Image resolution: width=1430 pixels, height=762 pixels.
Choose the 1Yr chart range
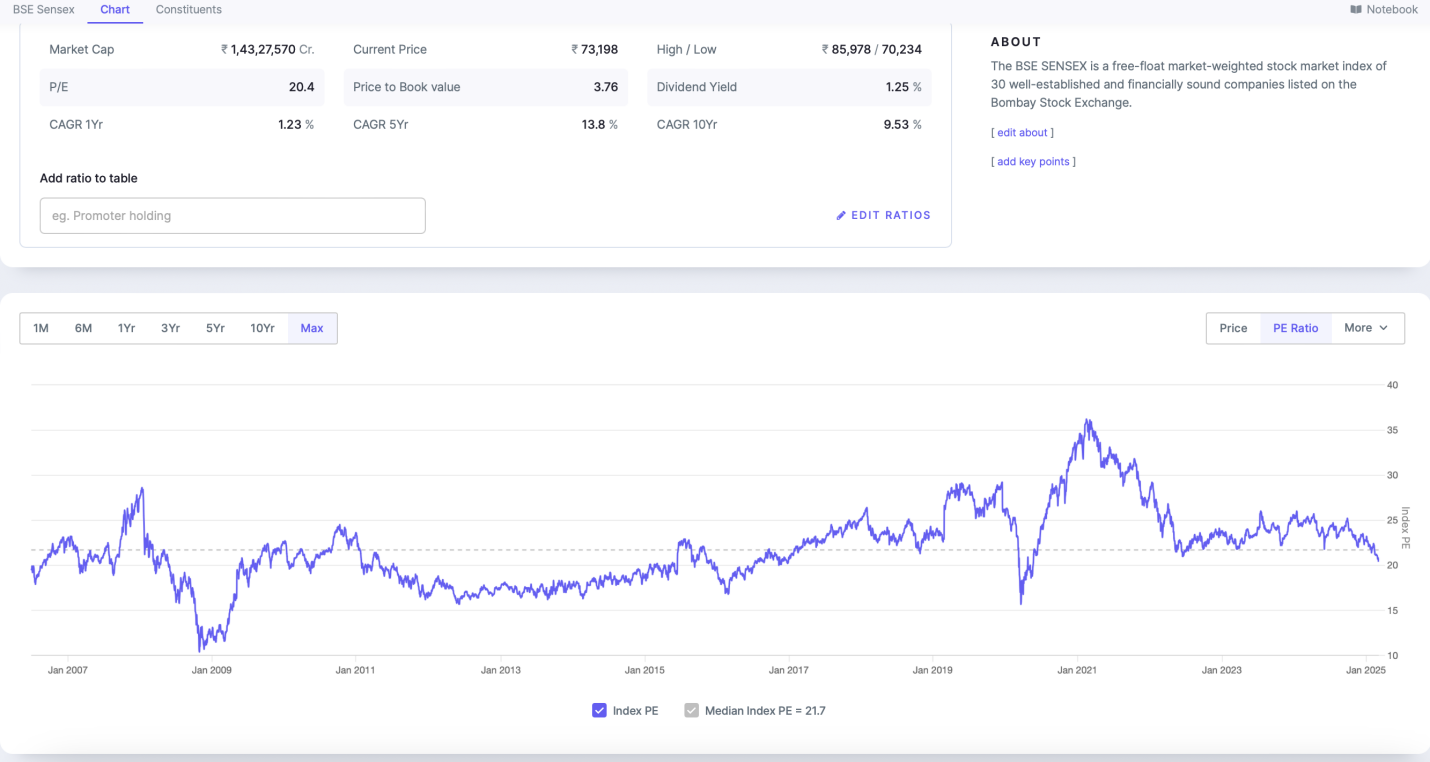pos(126,328)
